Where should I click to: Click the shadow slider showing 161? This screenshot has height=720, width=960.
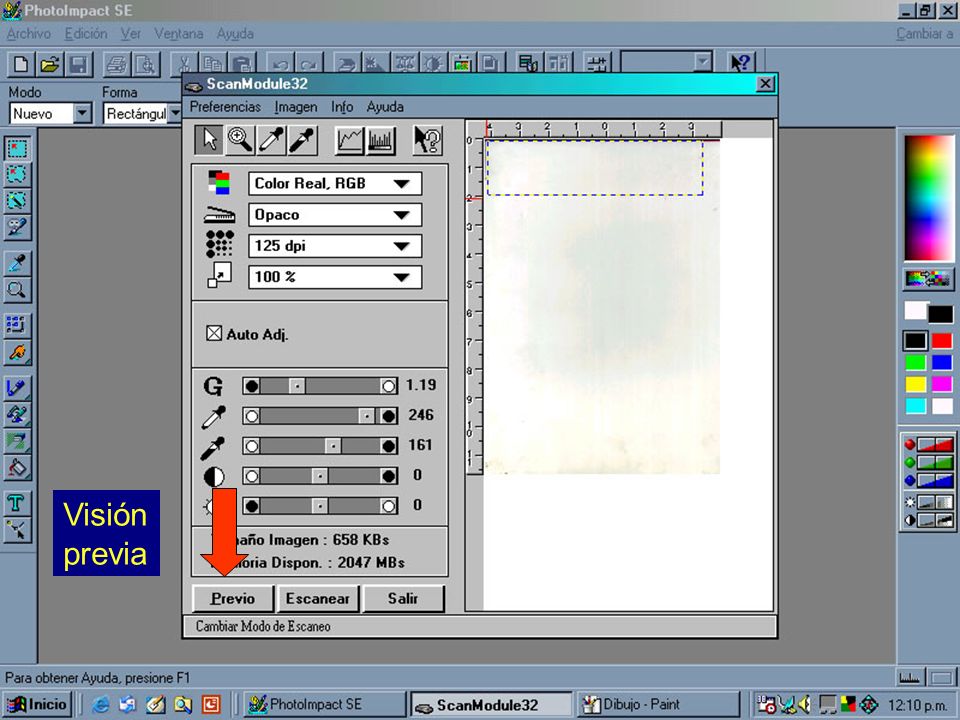coord(320,446)
